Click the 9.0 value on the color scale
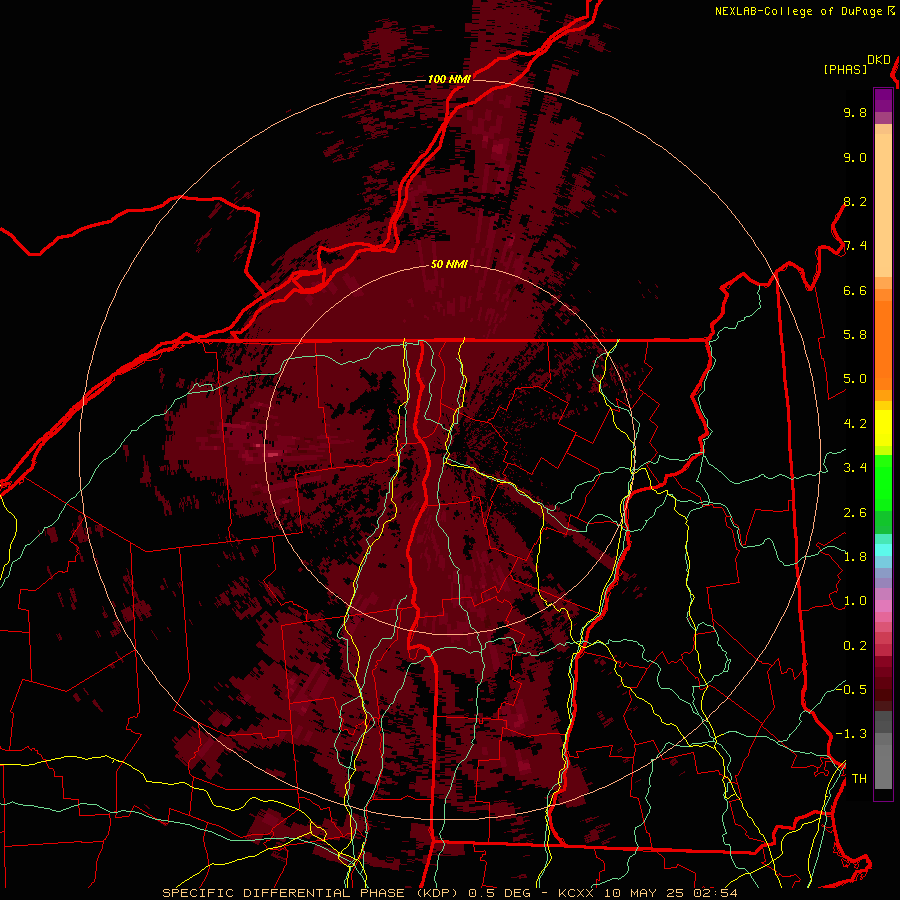 click(x=855, y=157)
